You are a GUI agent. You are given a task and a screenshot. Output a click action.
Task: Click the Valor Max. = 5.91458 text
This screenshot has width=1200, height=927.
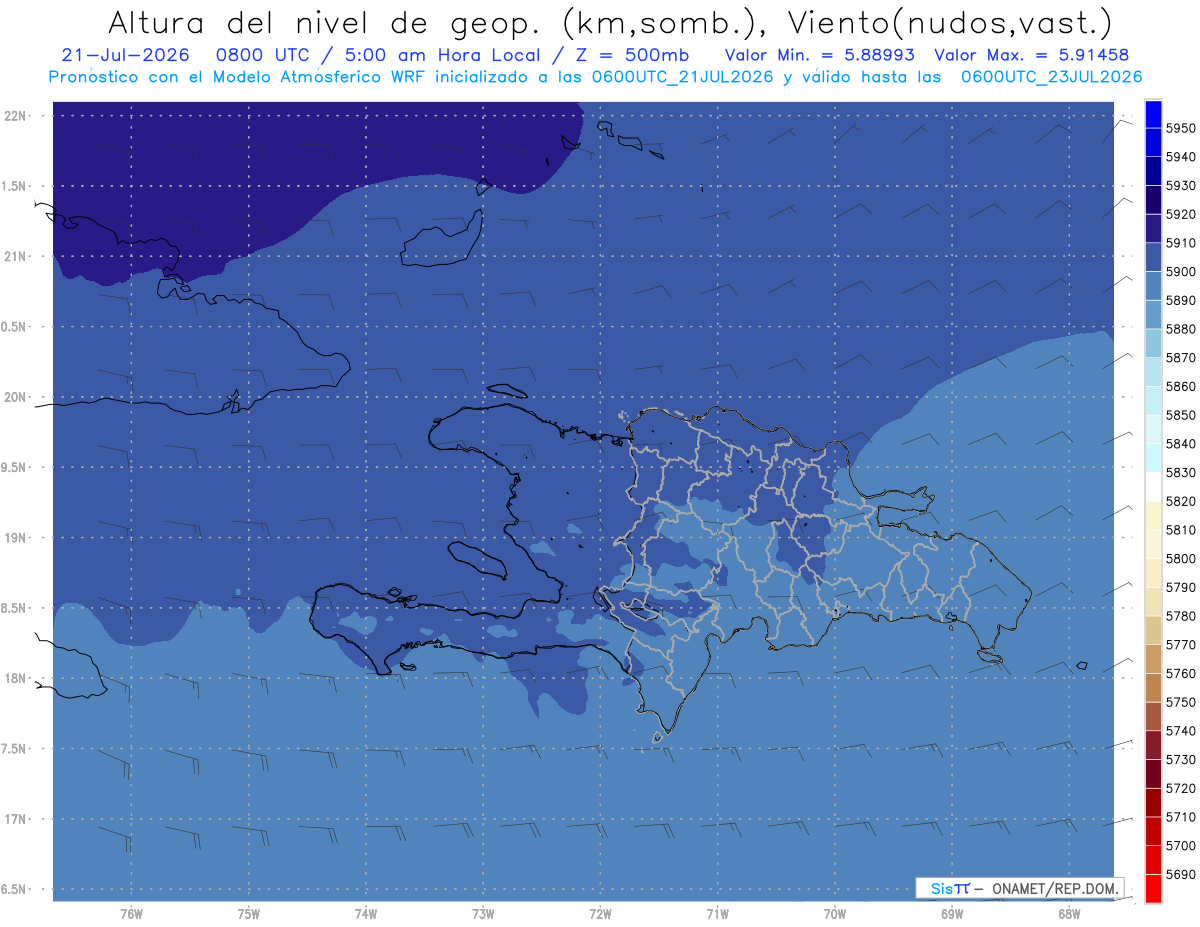click(x=1032, y=55)
